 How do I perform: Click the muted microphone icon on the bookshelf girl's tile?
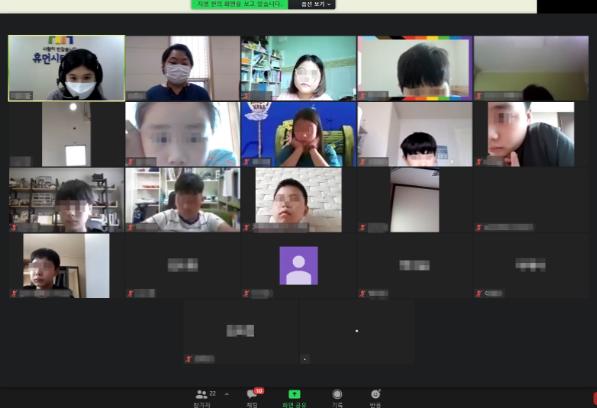[x=246, y=96]
